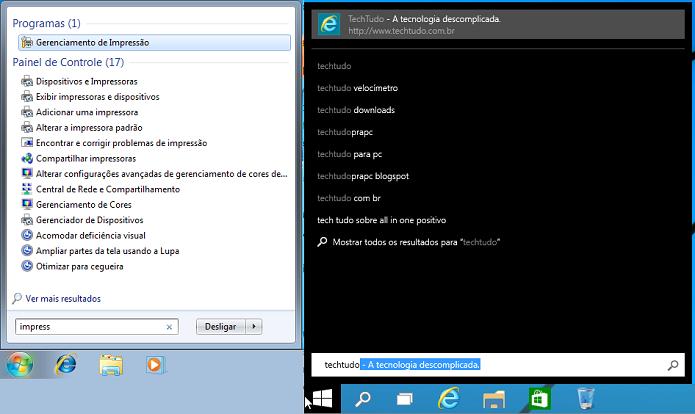695x414 pixels.
Task: Select Alterar a impressora padrão
Action: 89,128
